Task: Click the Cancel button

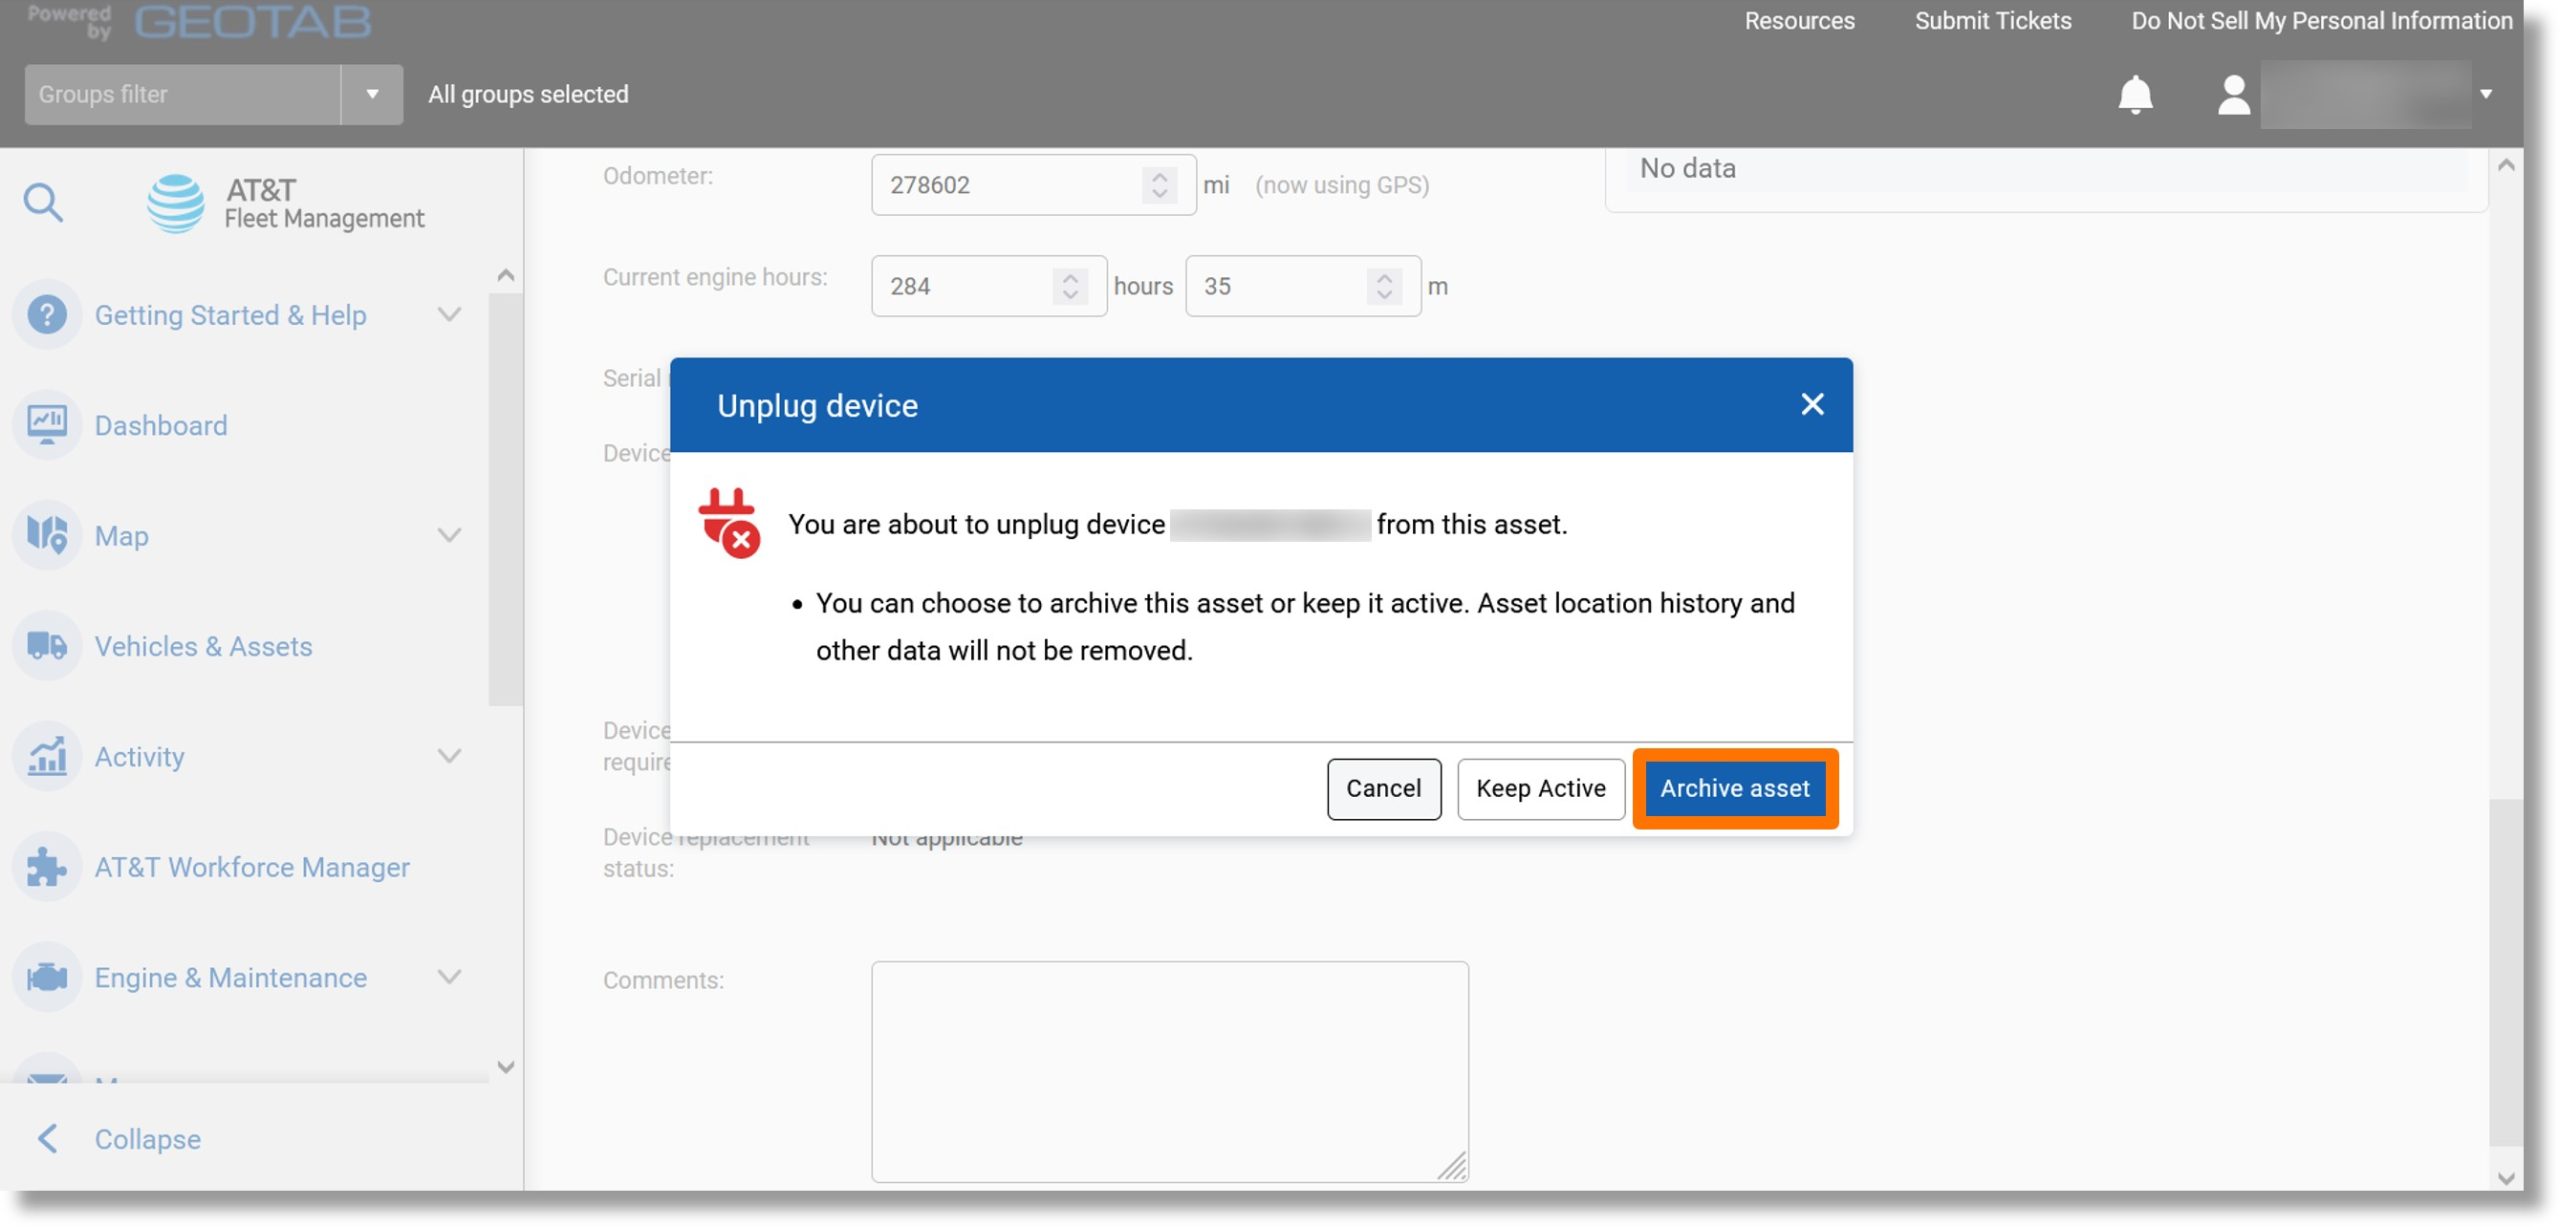Action: pos(1383,789)
